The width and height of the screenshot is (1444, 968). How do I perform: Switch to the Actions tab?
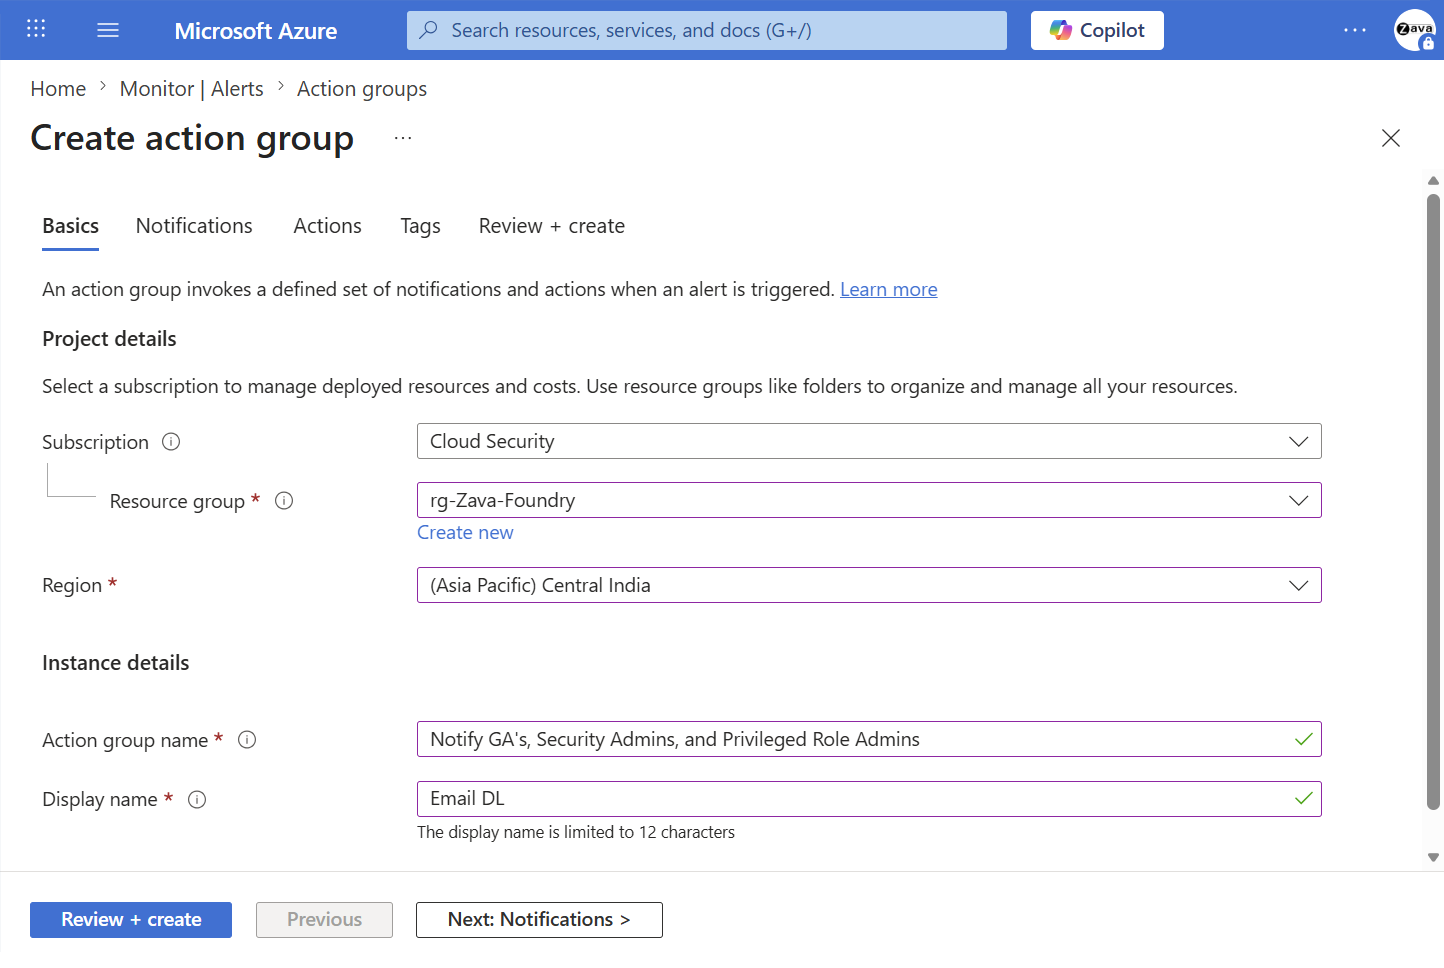[328, 226]
